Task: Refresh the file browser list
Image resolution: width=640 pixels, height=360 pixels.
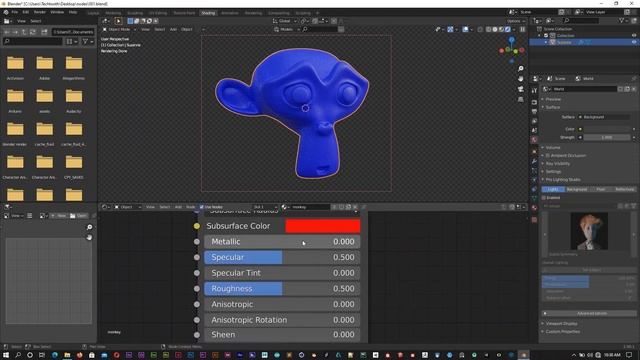Action: (33, 32)
